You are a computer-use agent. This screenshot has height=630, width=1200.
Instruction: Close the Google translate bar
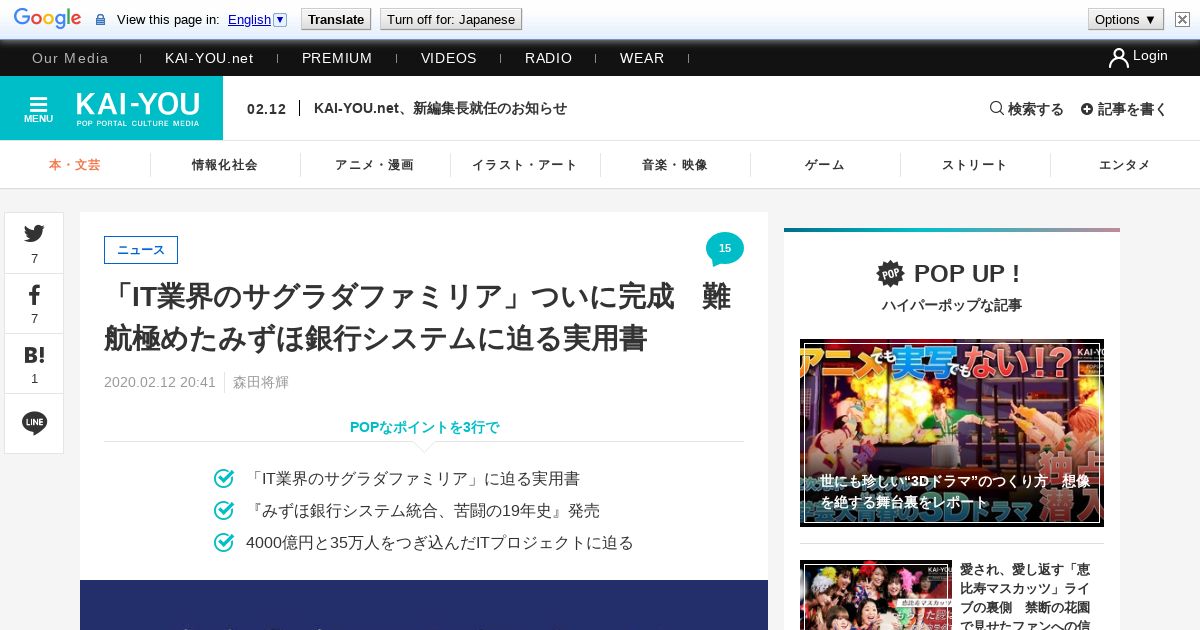coord(1182,19)
